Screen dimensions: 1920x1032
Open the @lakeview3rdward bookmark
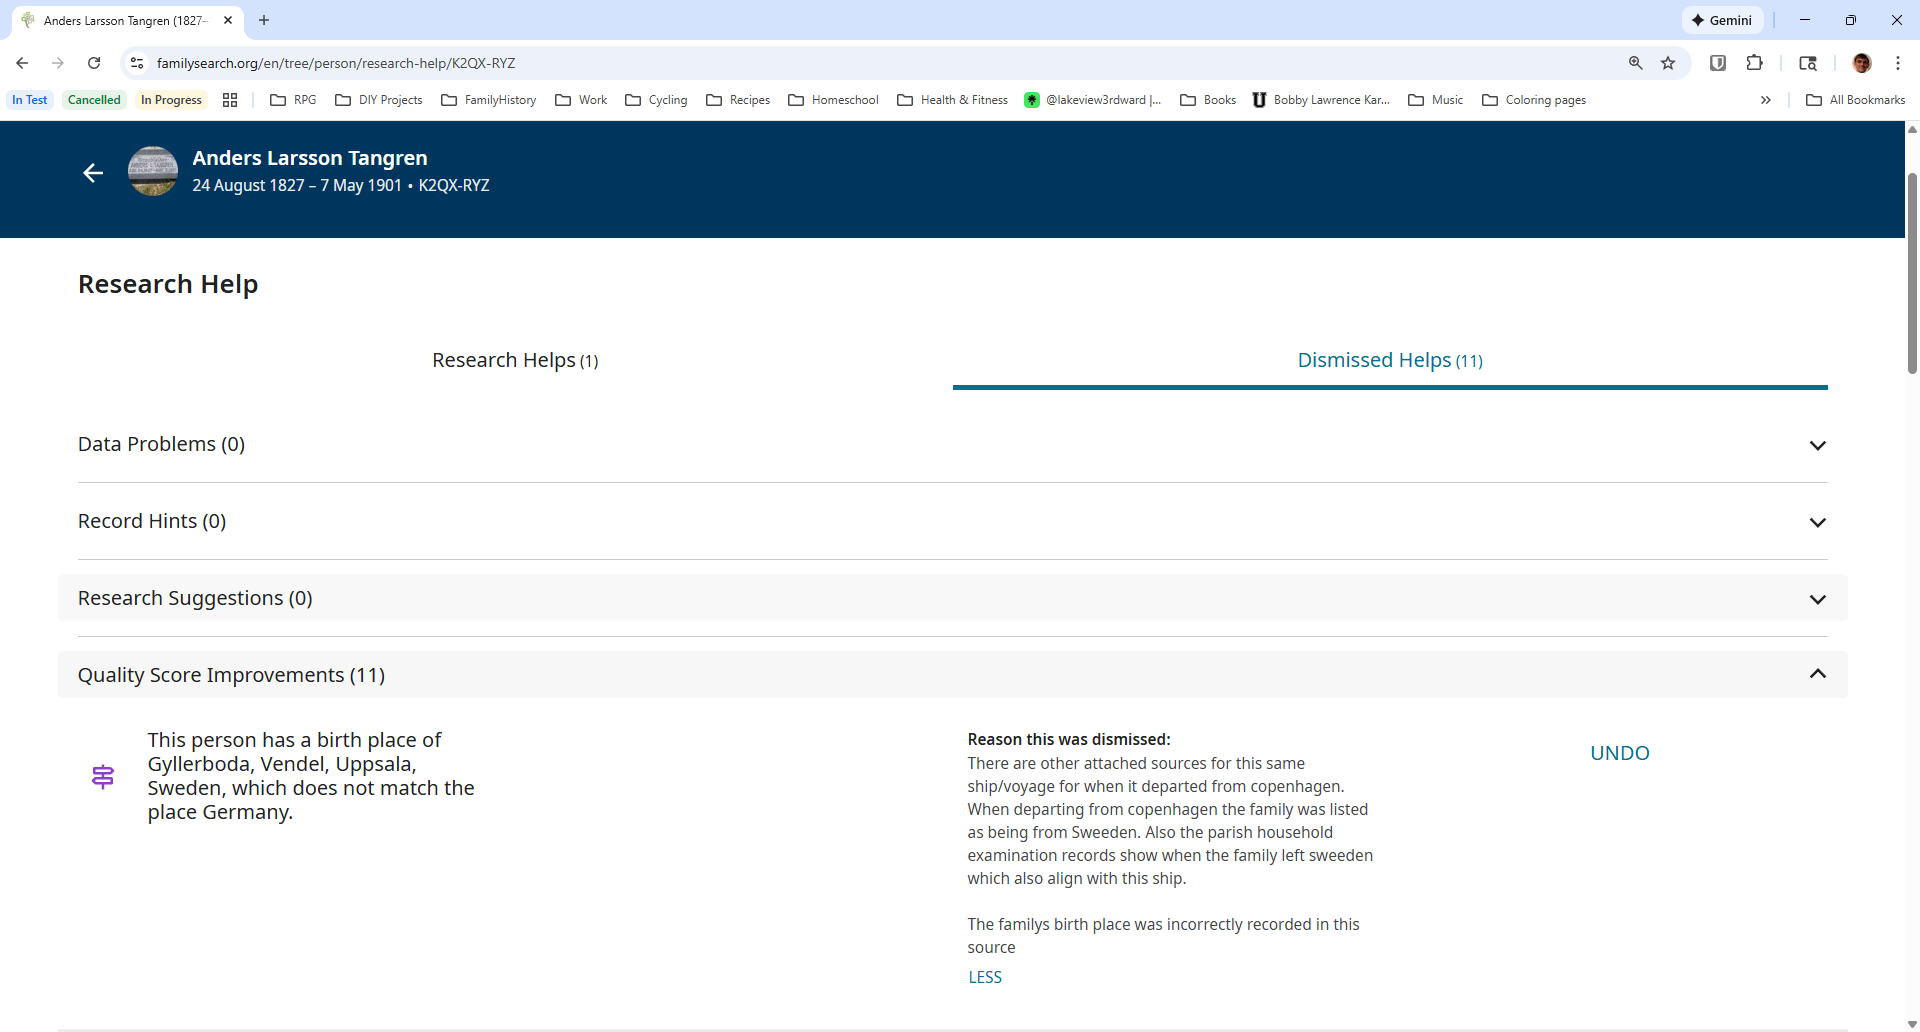pos(1093,100)
